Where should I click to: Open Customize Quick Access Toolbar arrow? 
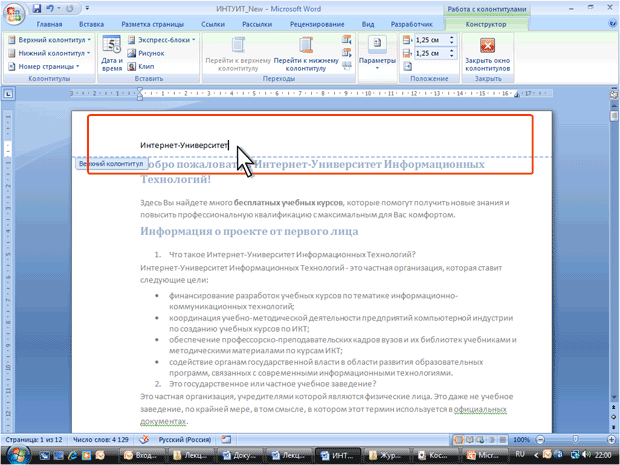[x=87, y=8]
